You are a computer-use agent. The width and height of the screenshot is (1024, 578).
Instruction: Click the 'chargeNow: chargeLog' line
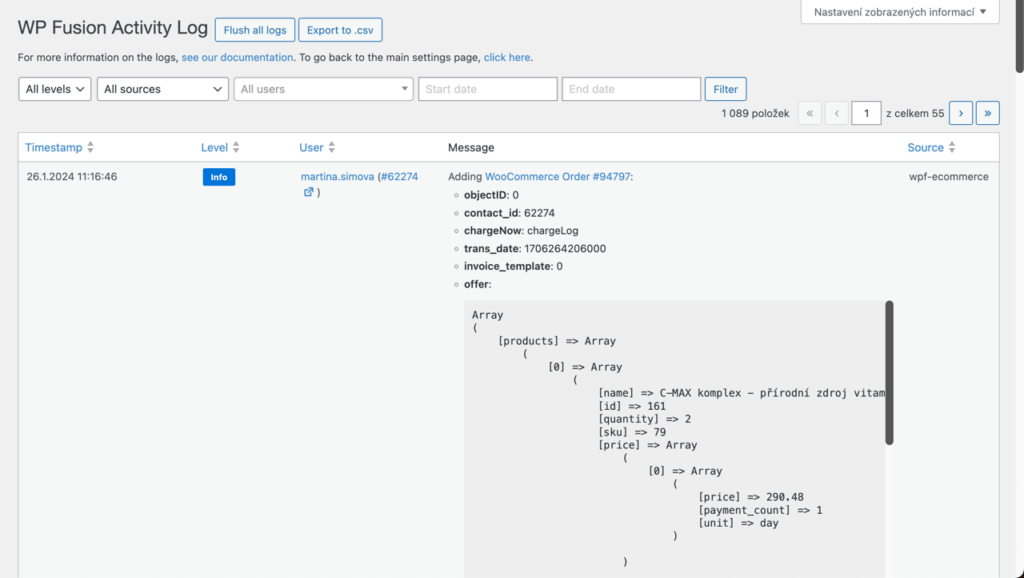[x=521, y=231]
